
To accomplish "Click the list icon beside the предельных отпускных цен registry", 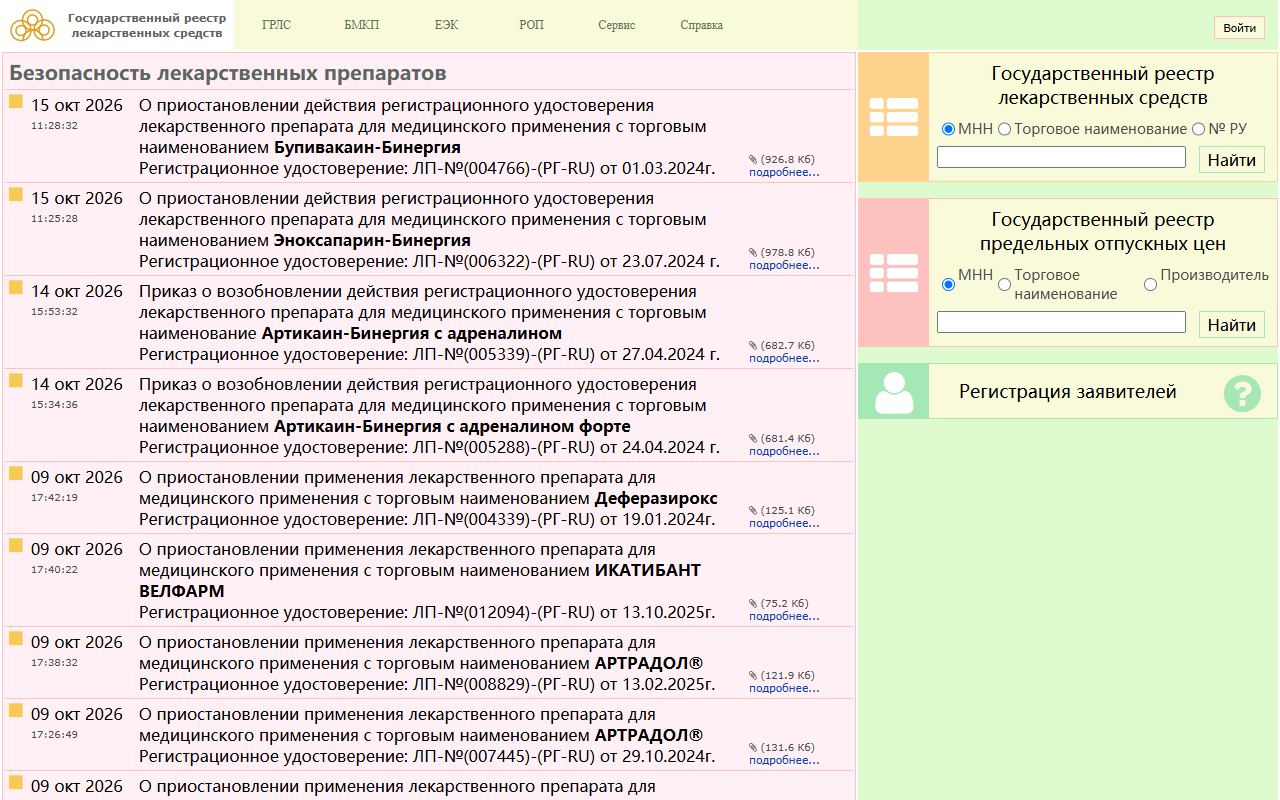I will click(x=894, y=273).
